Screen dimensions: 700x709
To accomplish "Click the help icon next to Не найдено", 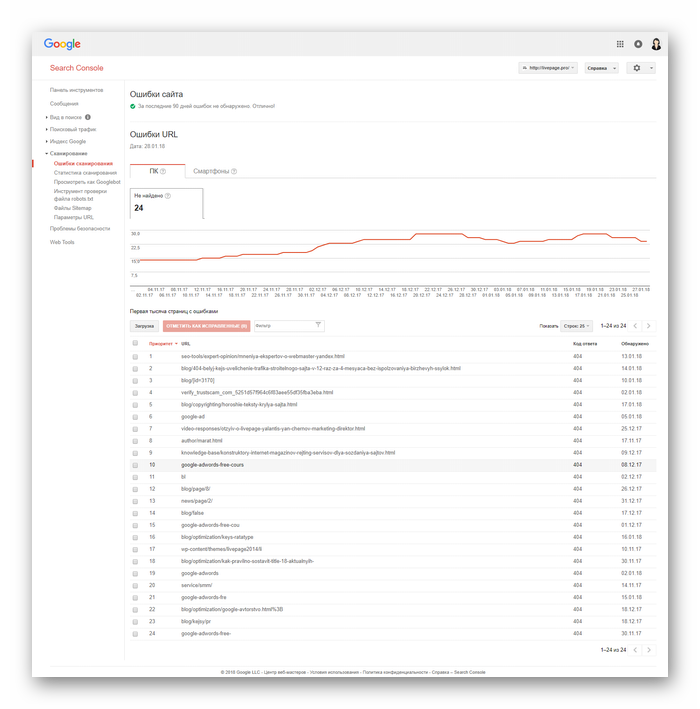I will 168,196.
